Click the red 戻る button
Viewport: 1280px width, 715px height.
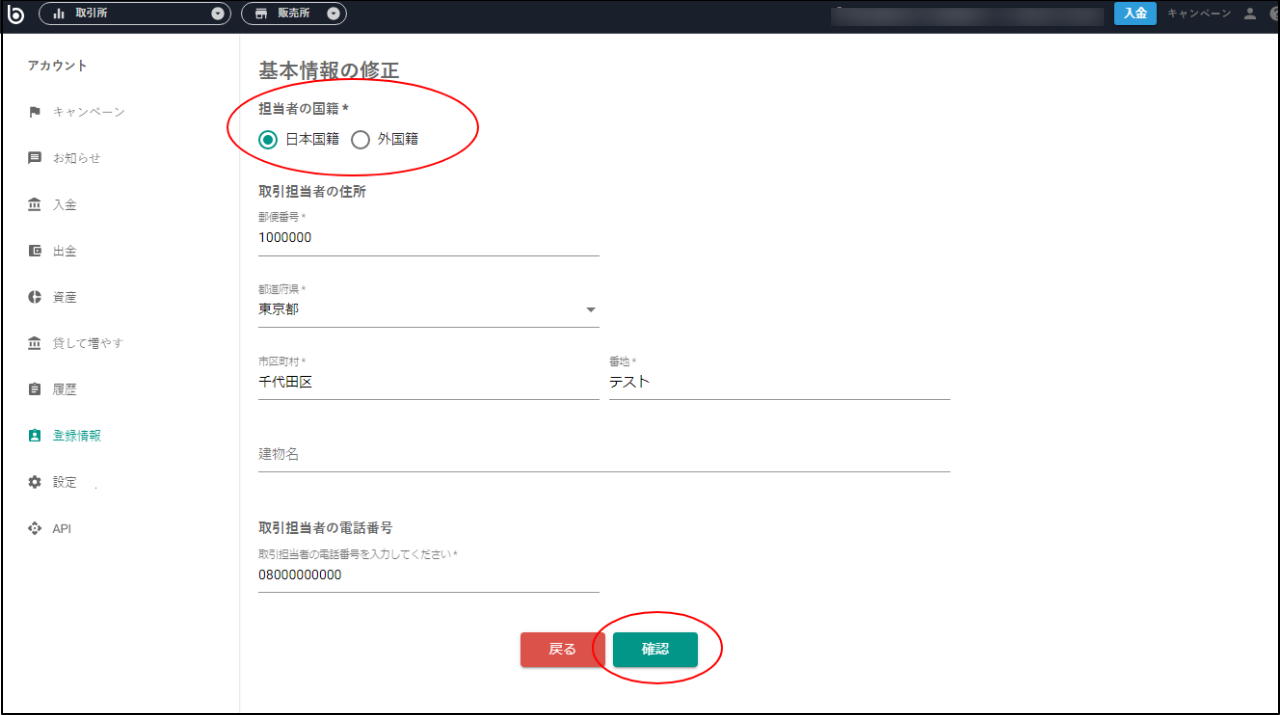[562, 649]
